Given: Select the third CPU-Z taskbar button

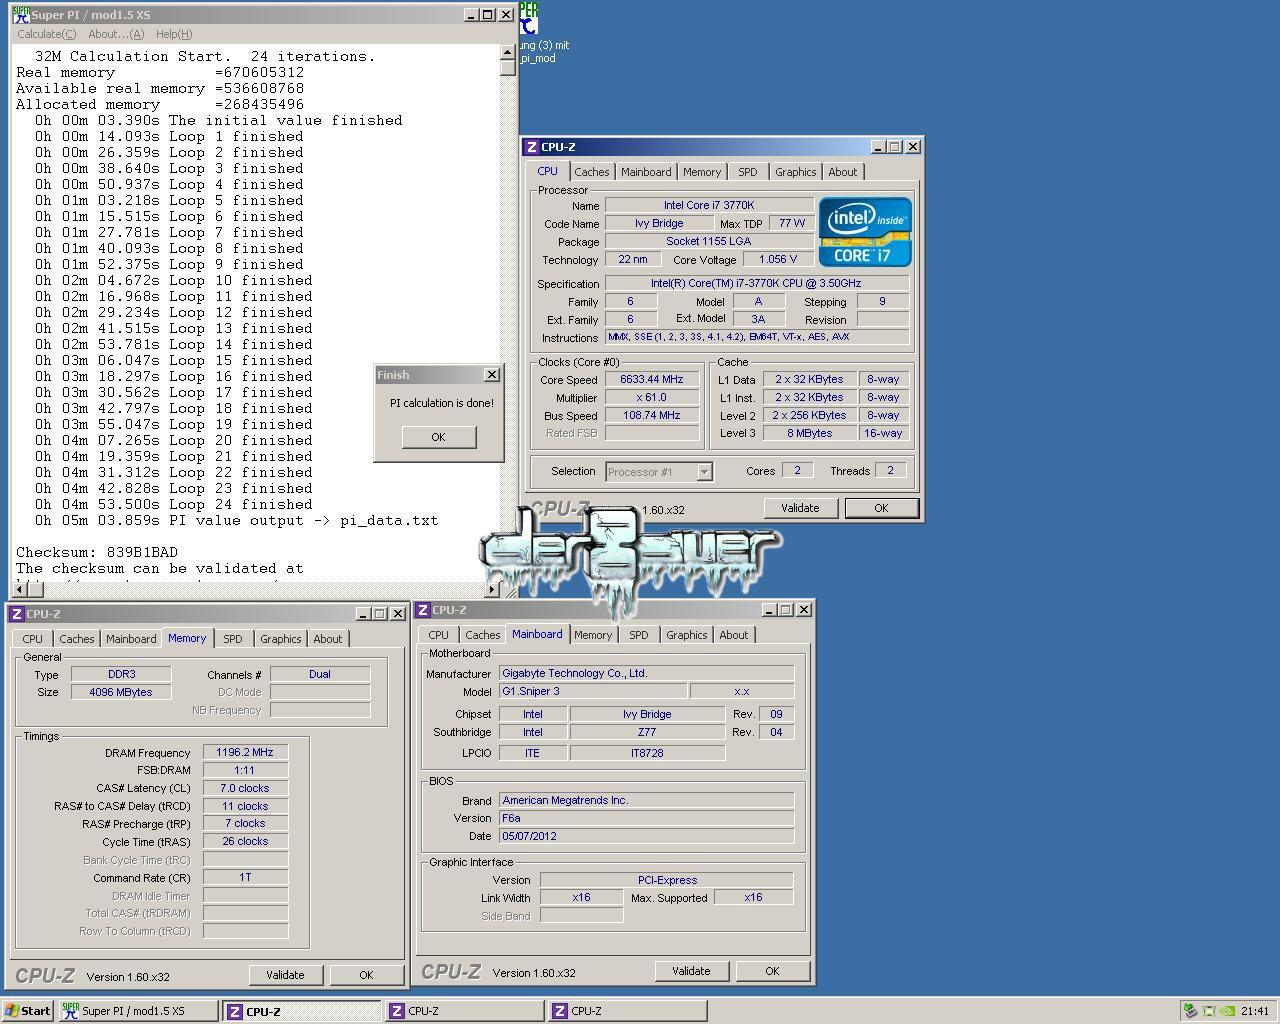Looking at the screenshot, I should pyautogui.click(x=628, y=1011).
